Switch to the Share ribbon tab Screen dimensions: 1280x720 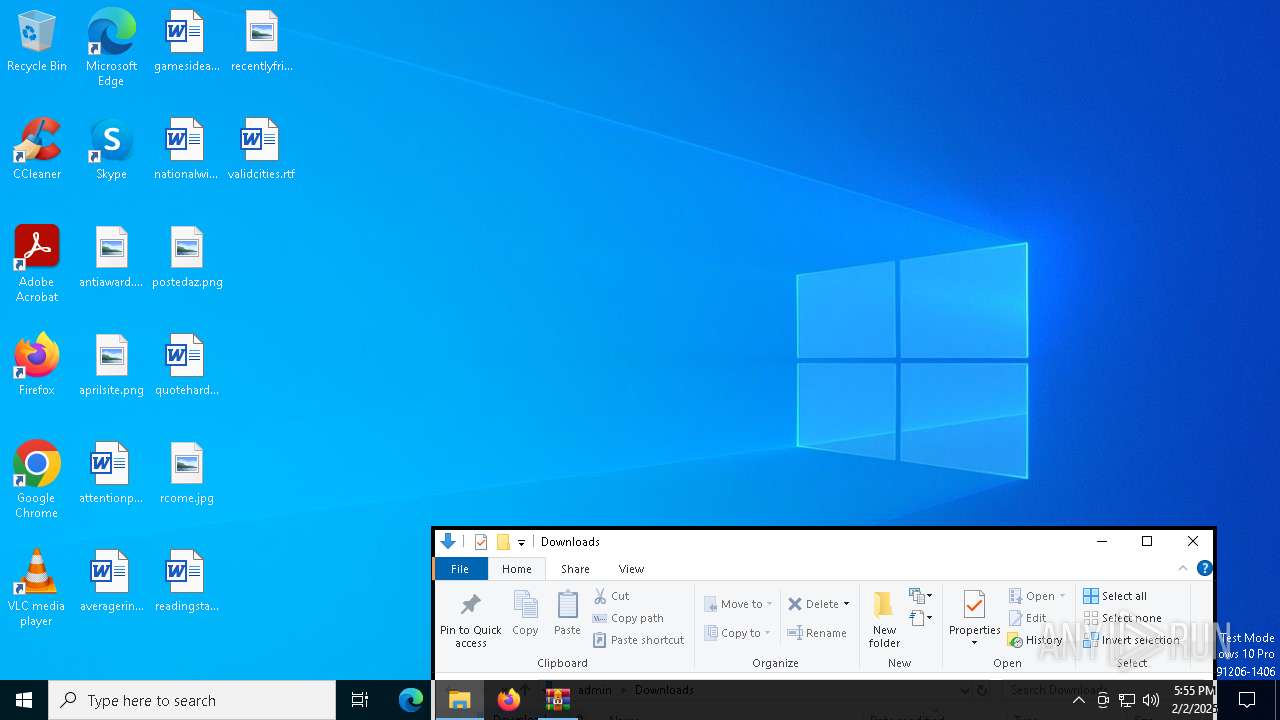point(575,569)
